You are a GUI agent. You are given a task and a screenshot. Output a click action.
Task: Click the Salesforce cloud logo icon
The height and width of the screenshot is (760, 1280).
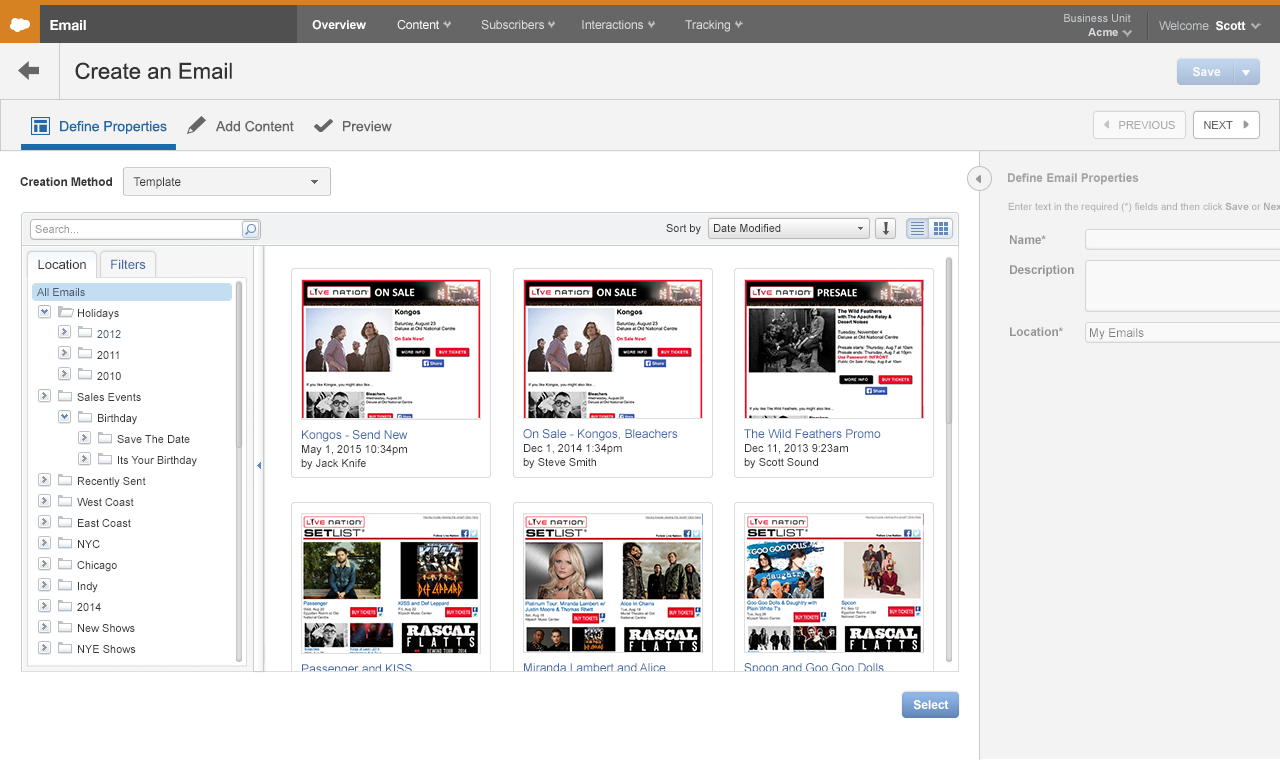[19, 25]
